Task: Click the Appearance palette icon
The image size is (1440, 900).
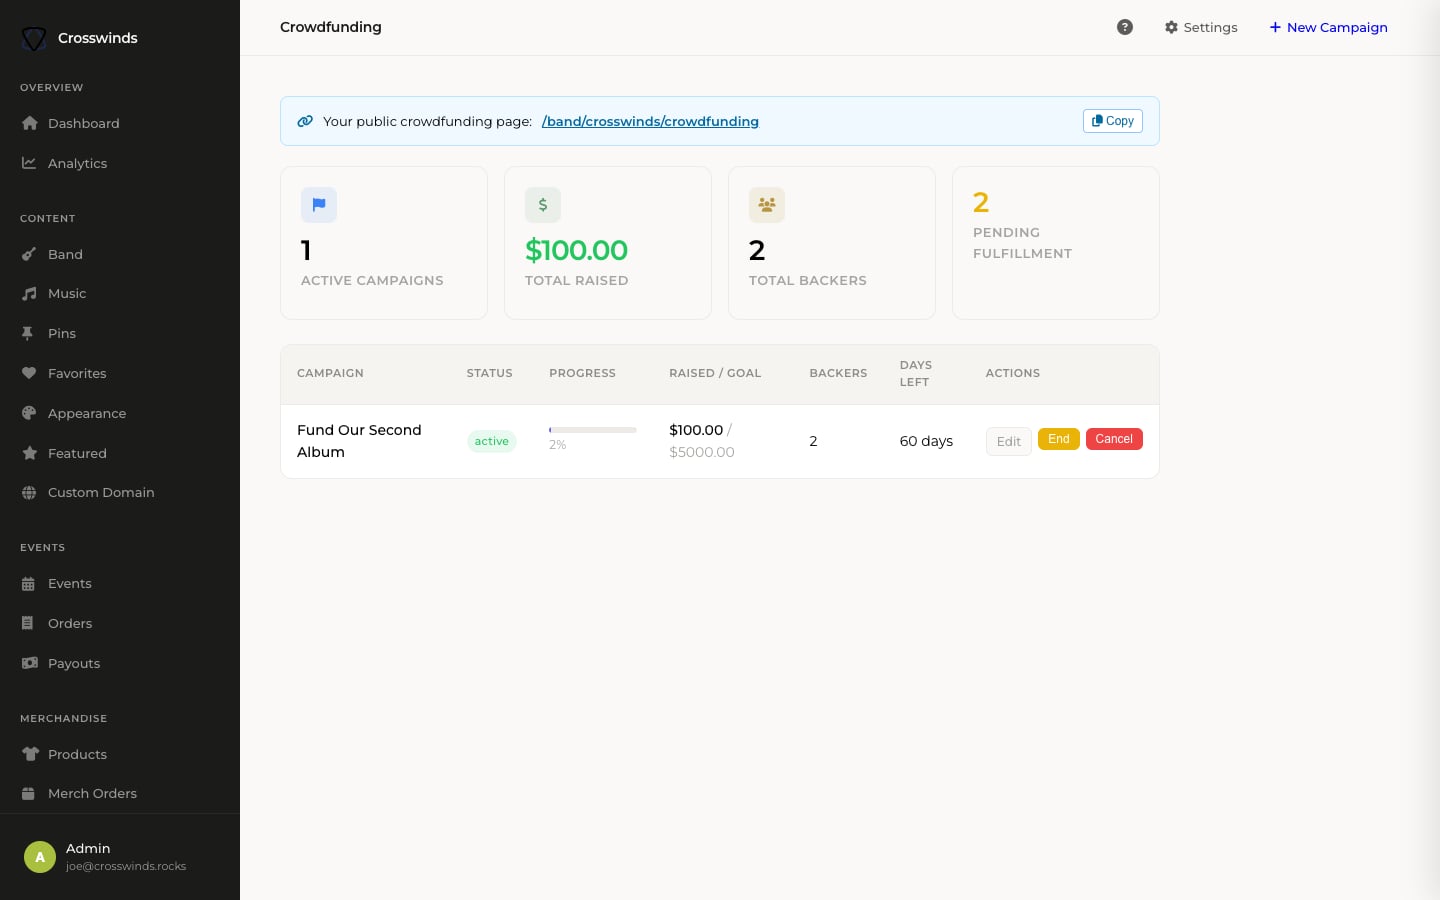Action: click(29, 413)
